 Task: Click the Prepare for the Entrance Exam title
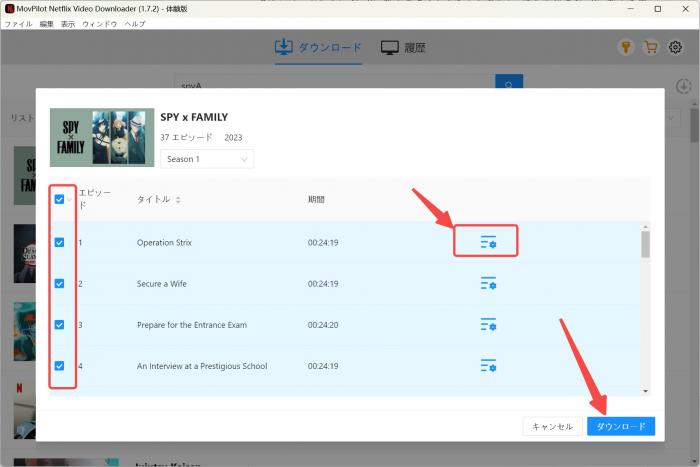coord(192,325)
